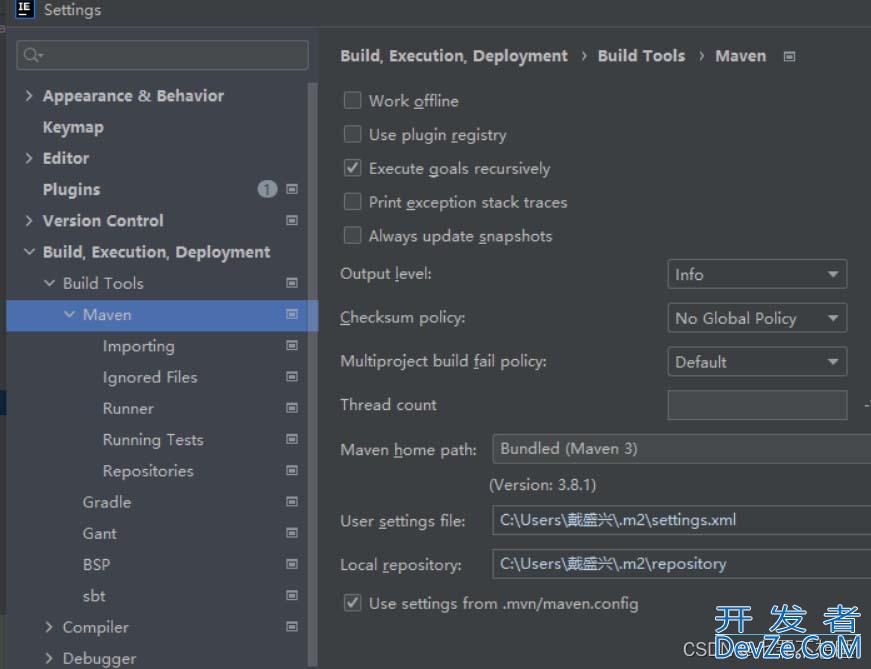Enable the Work offline checkbox
This screenshot has width=871, height=669.
pyautogui.click(x=353, y=101)
